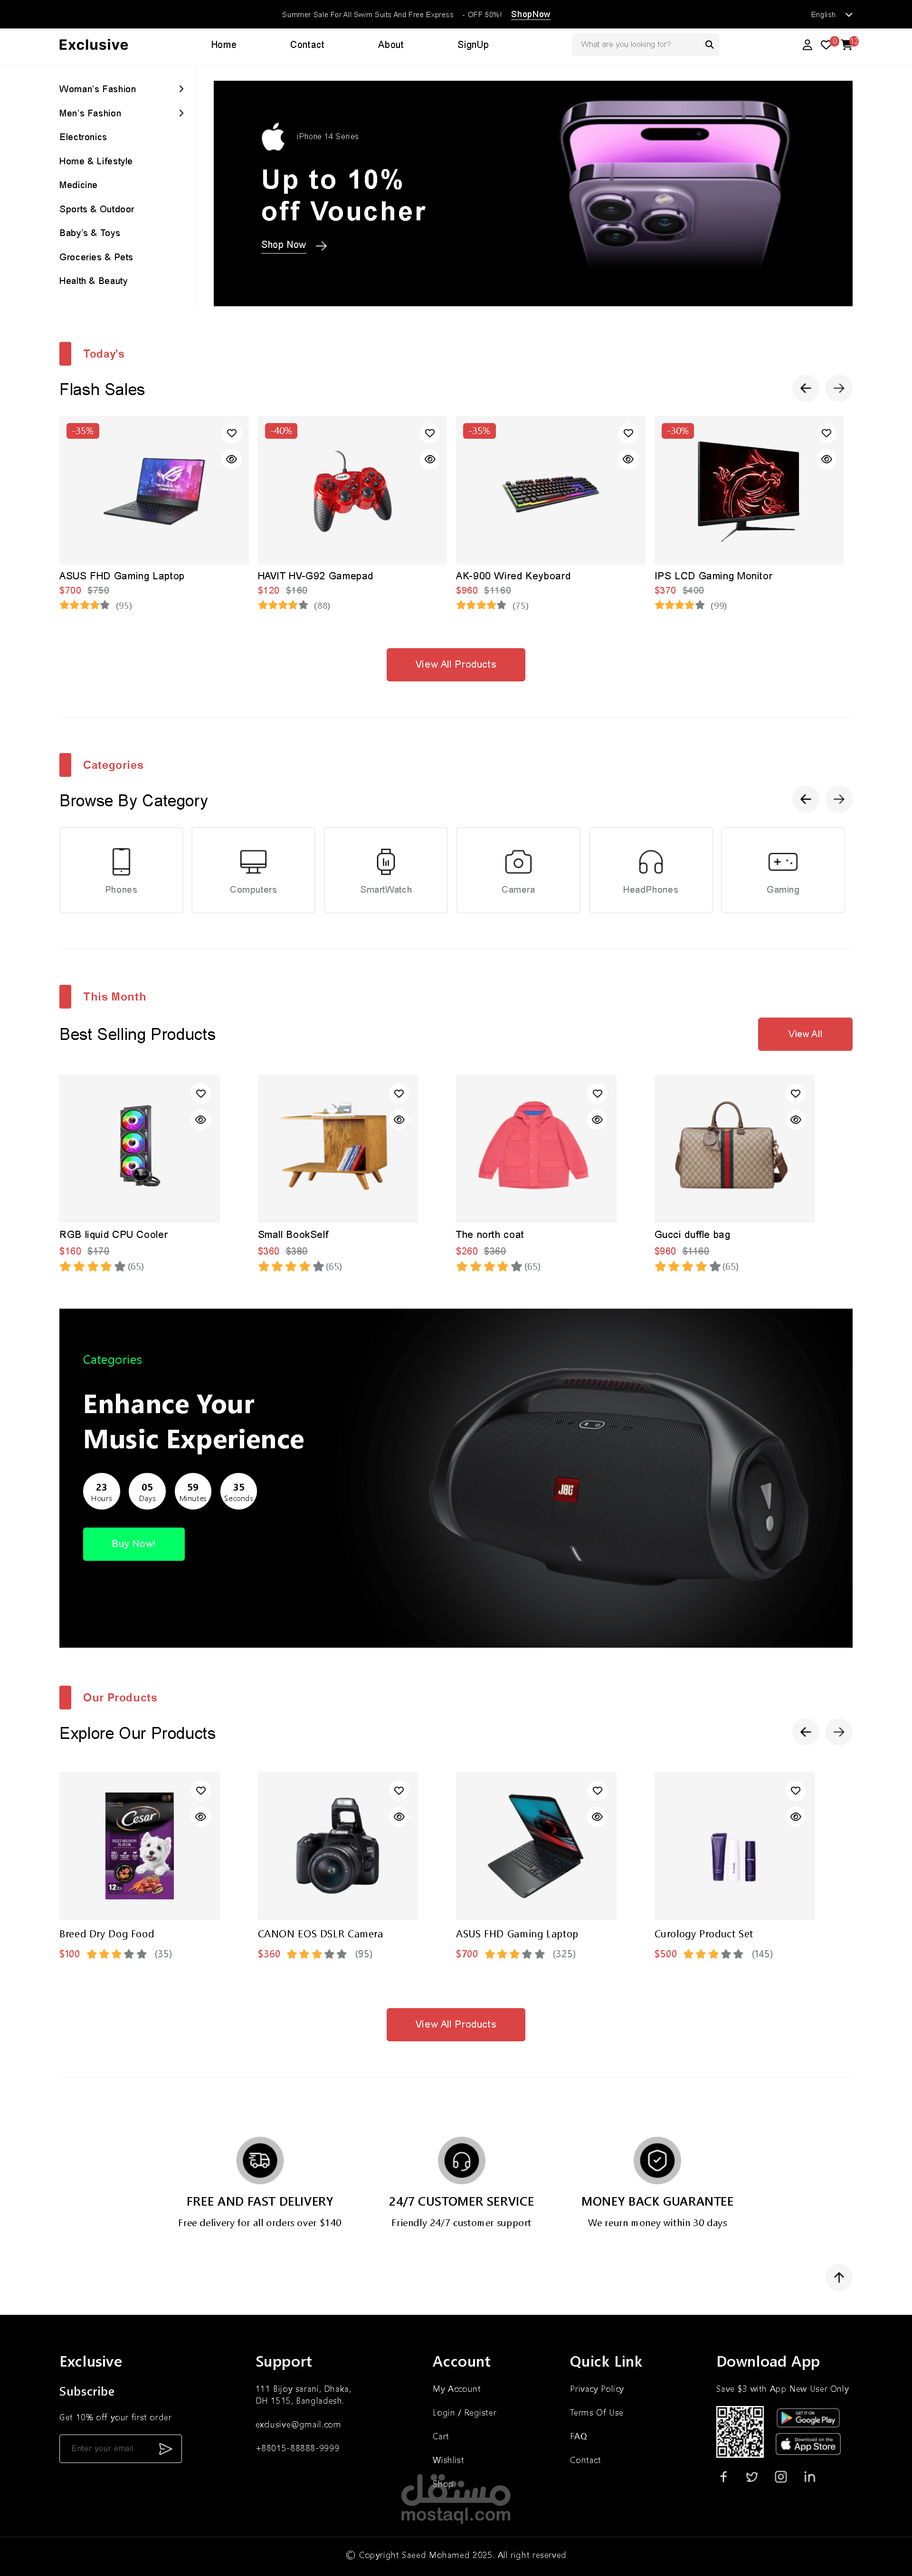Click the next arrow in Flash Sales
The height and width of the screenshot is (2576, 912).
tap(839, 388)
